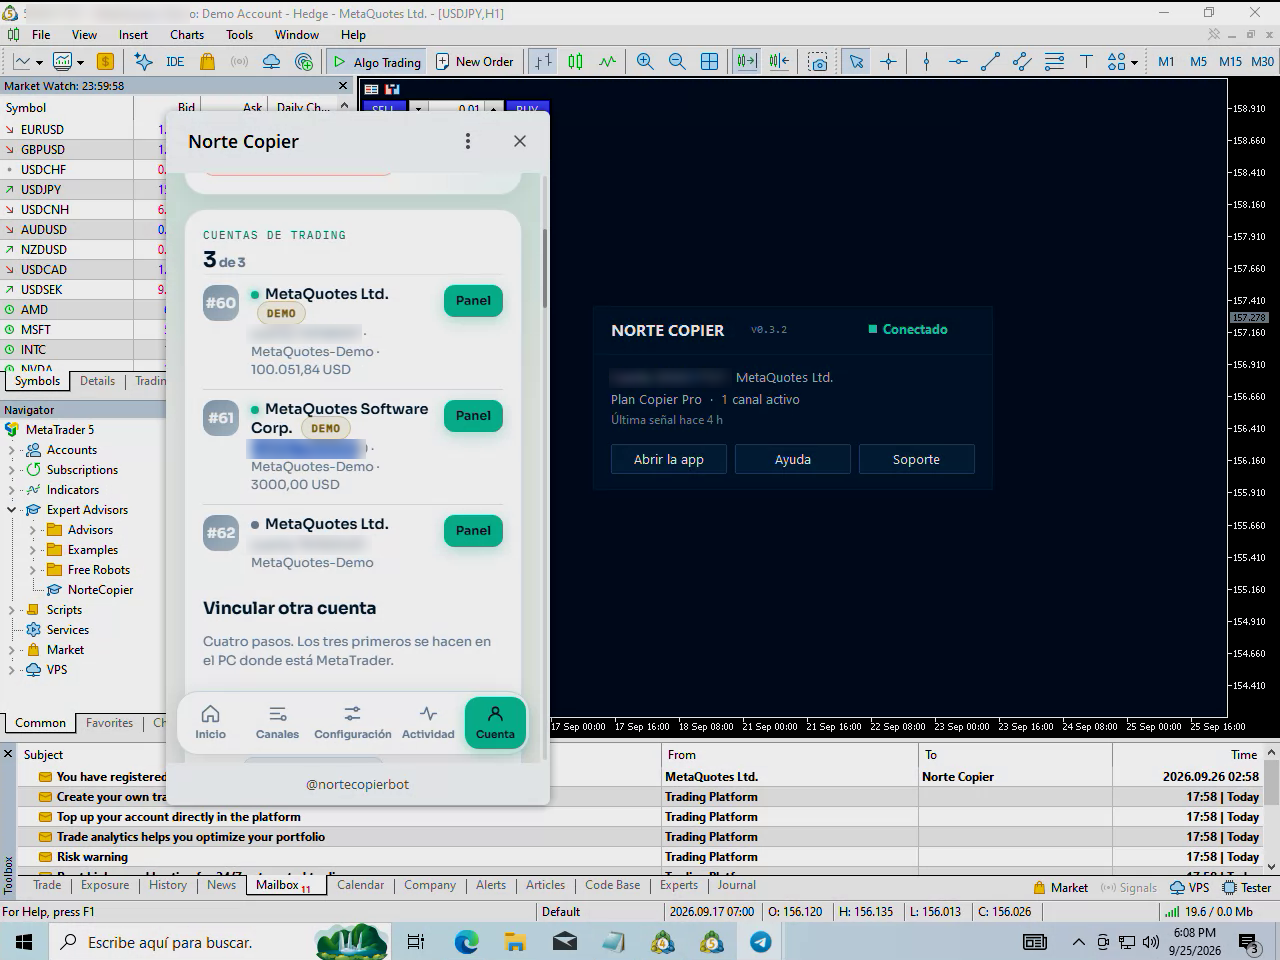Open Actividad tab in Norte Copier
This screenshot has width=1280, height=960.
[428, 722]
